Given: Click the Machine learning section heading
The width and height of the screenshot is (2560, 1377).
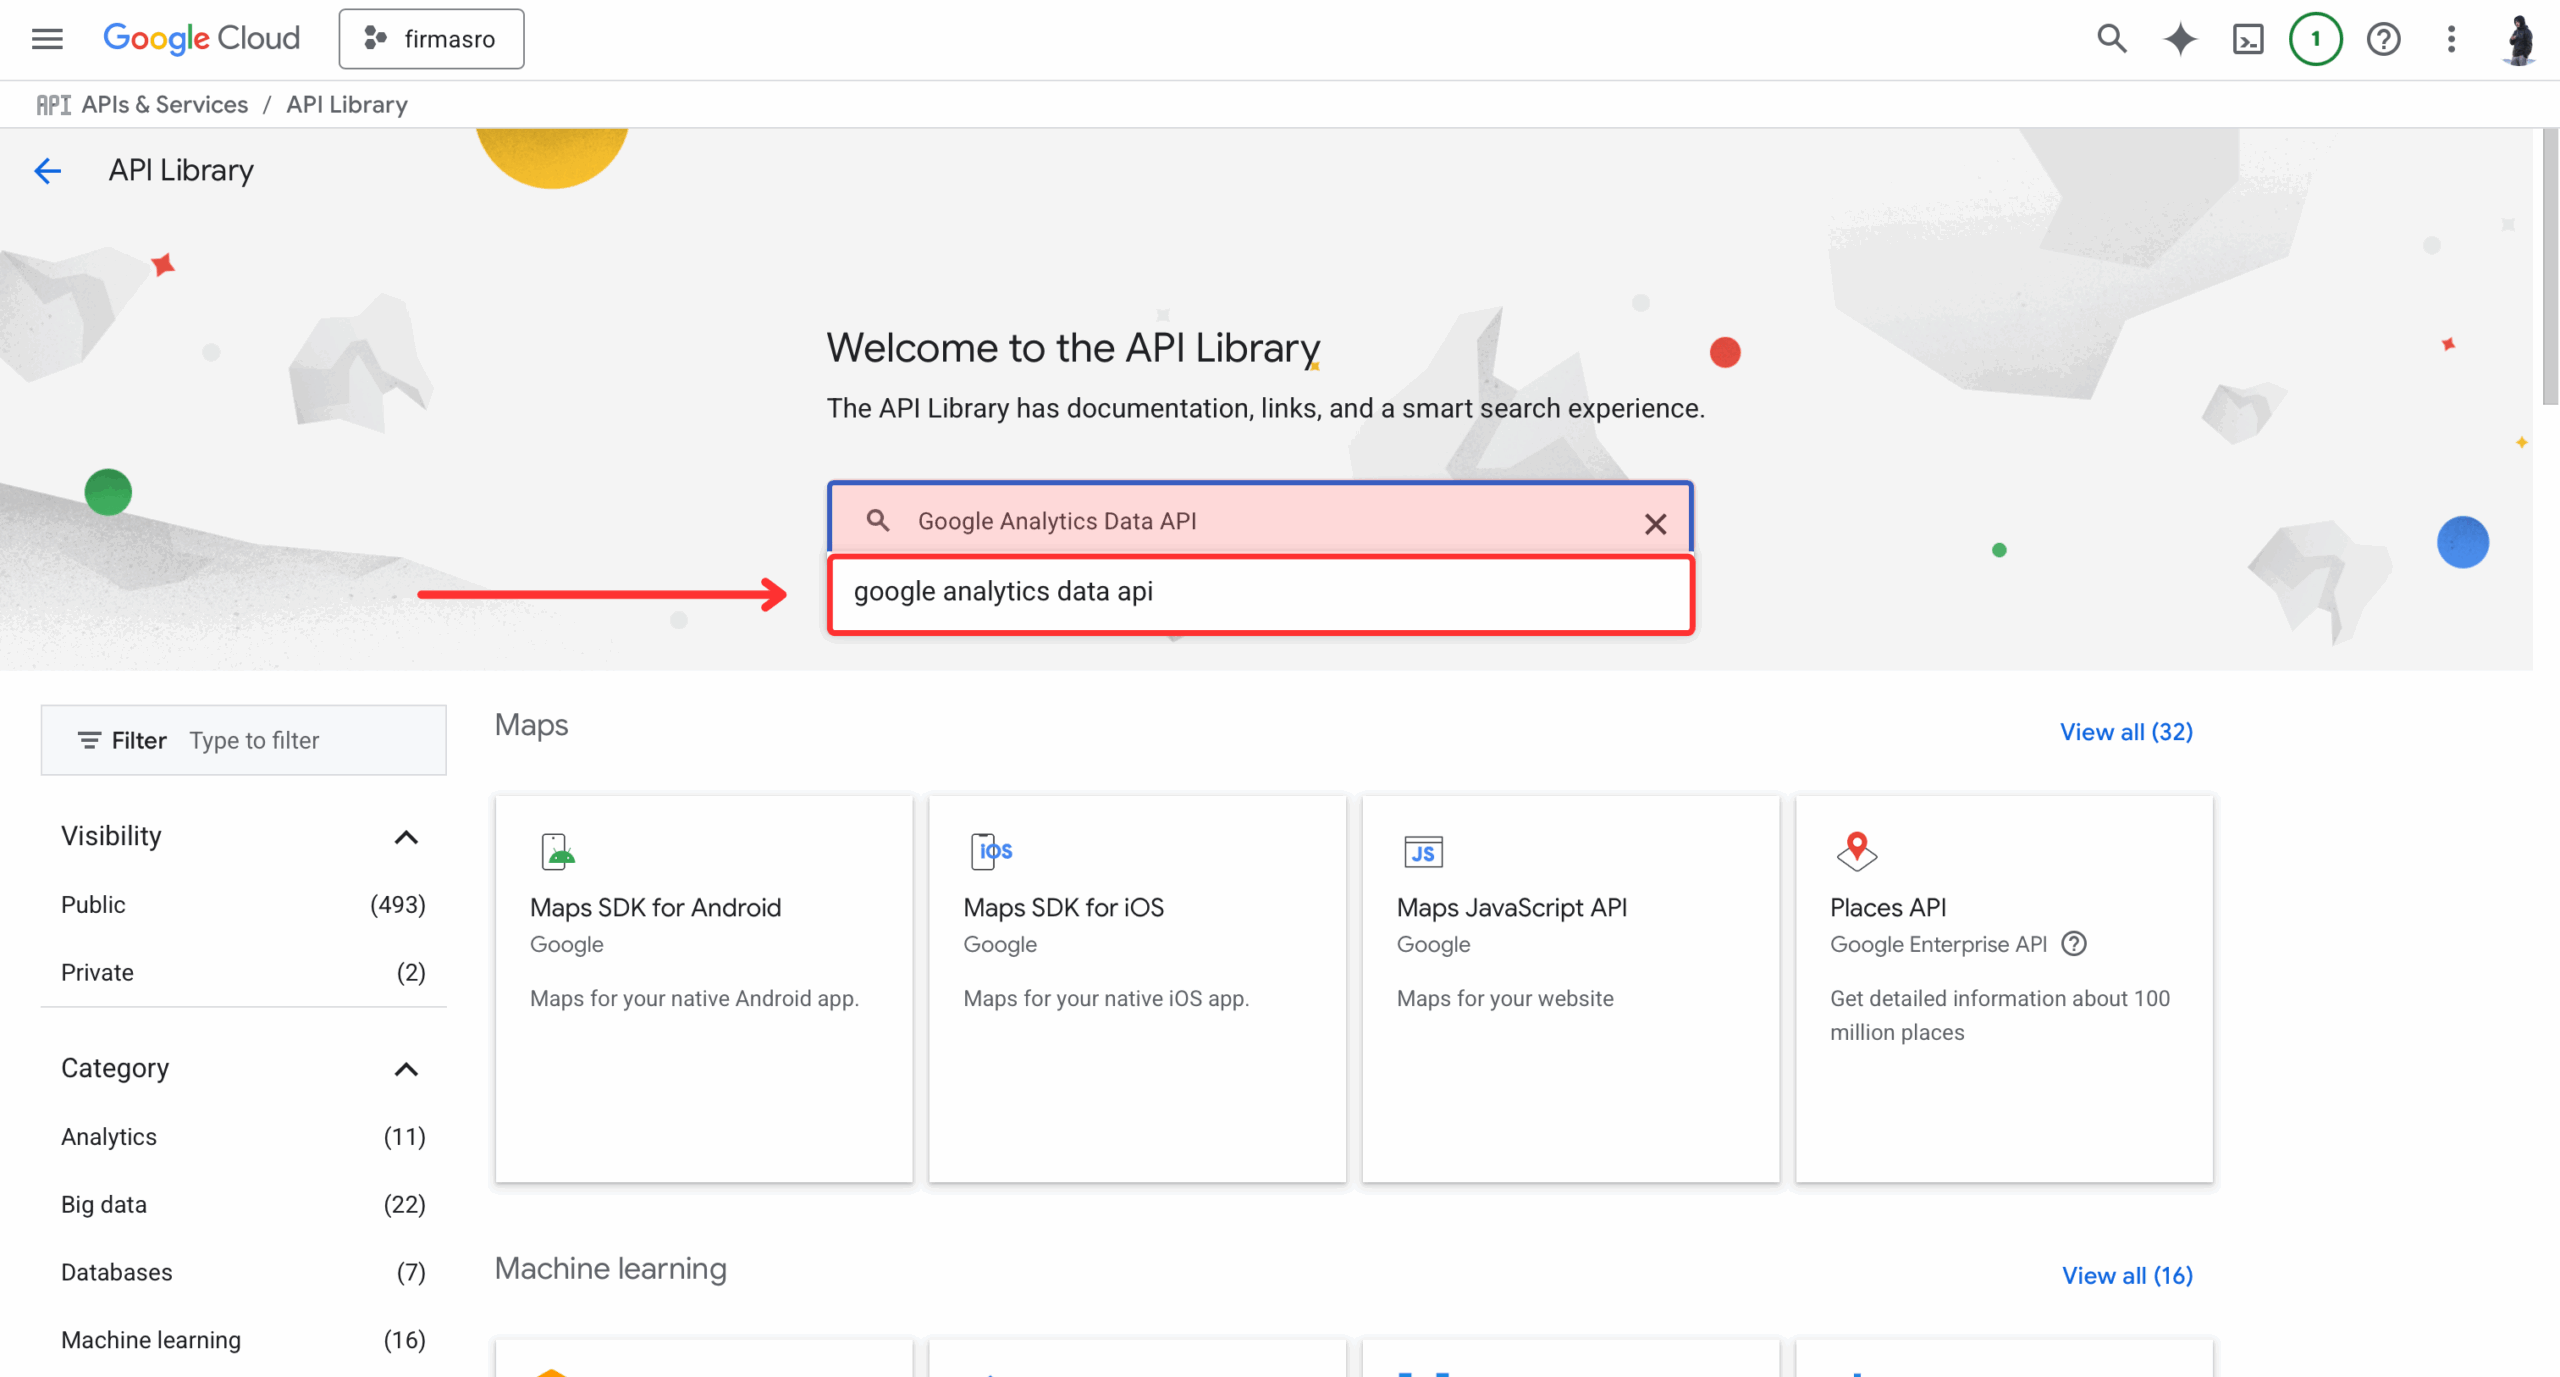Looking at the screenshot, I should pos(610,1269).
